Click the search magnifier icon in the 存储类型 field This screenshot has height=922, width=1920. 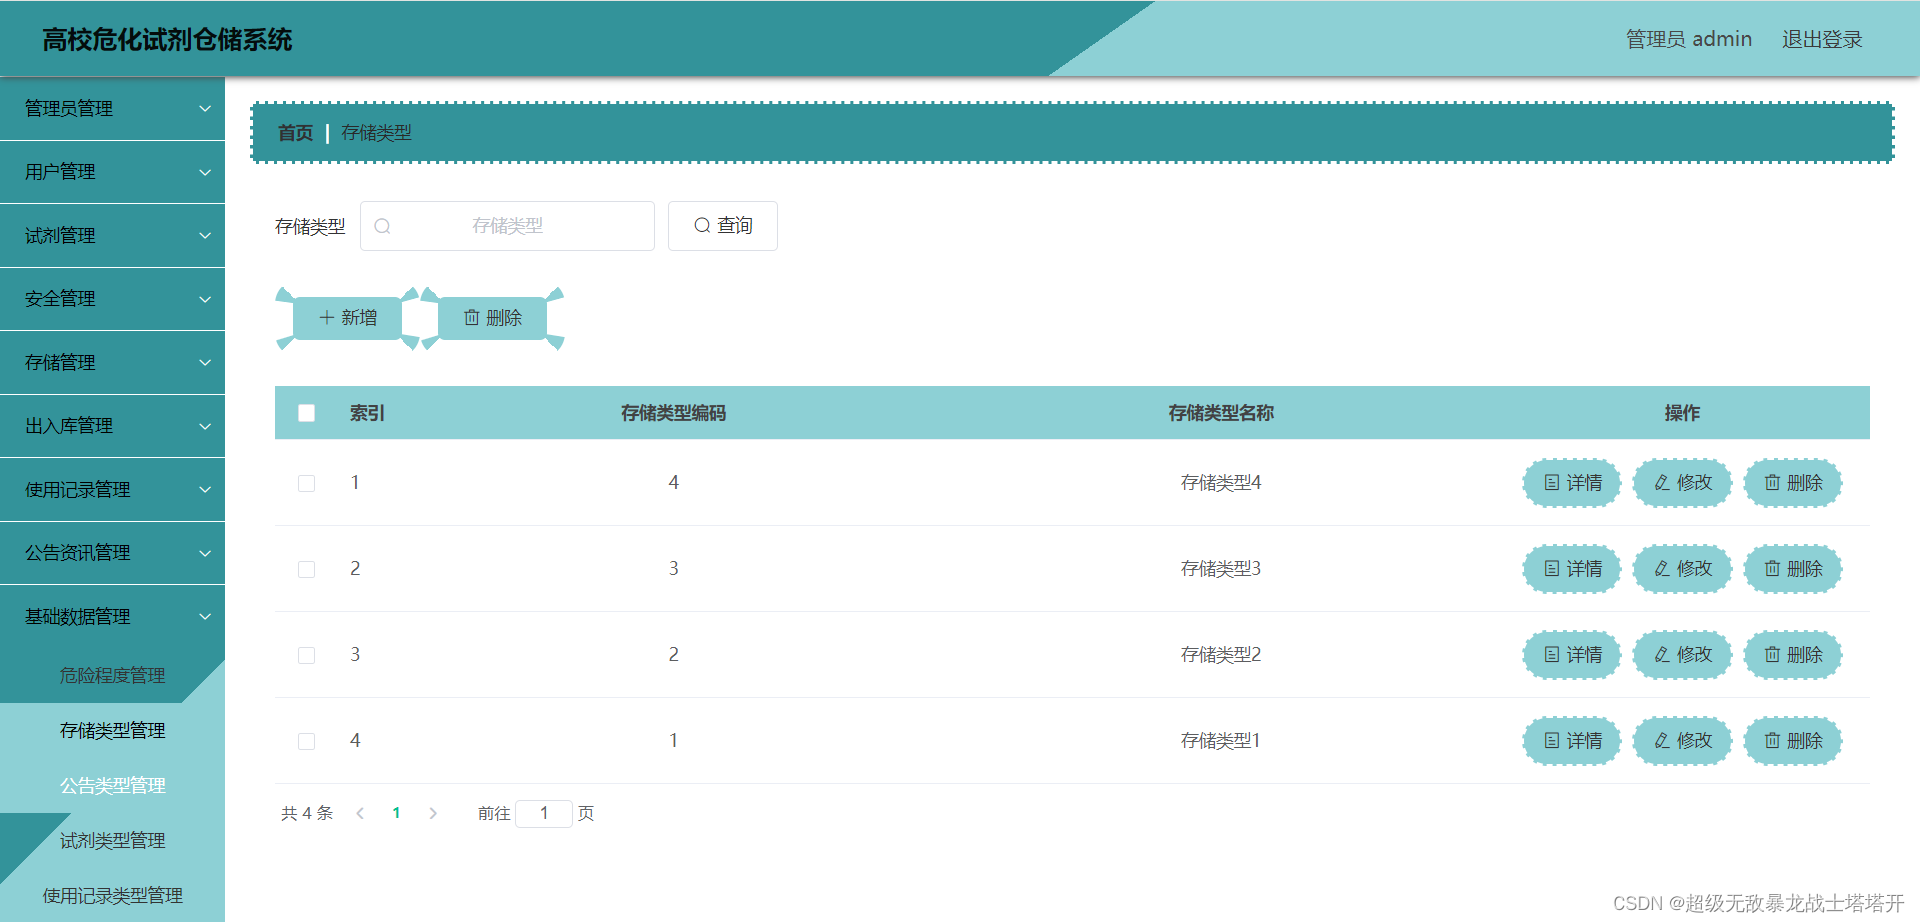382,226
